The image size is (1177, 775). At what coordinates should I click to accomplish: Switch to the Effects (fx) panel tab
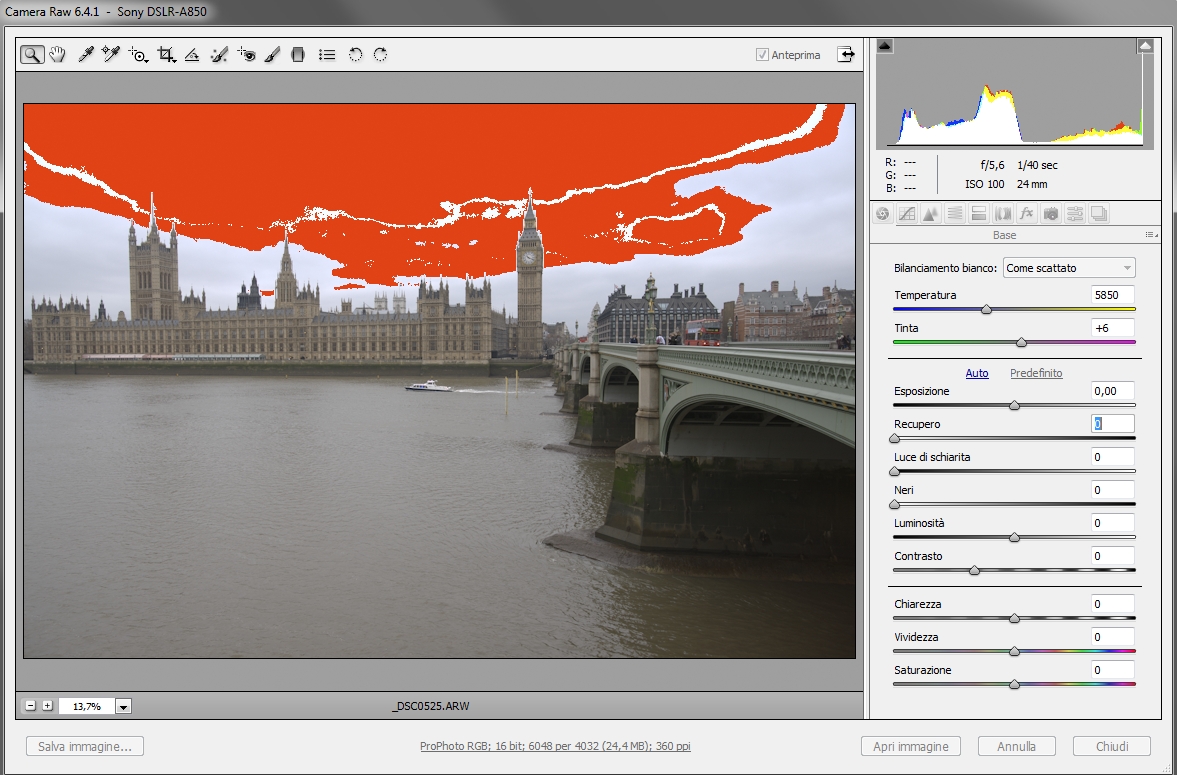click(x=1027, y=214)
